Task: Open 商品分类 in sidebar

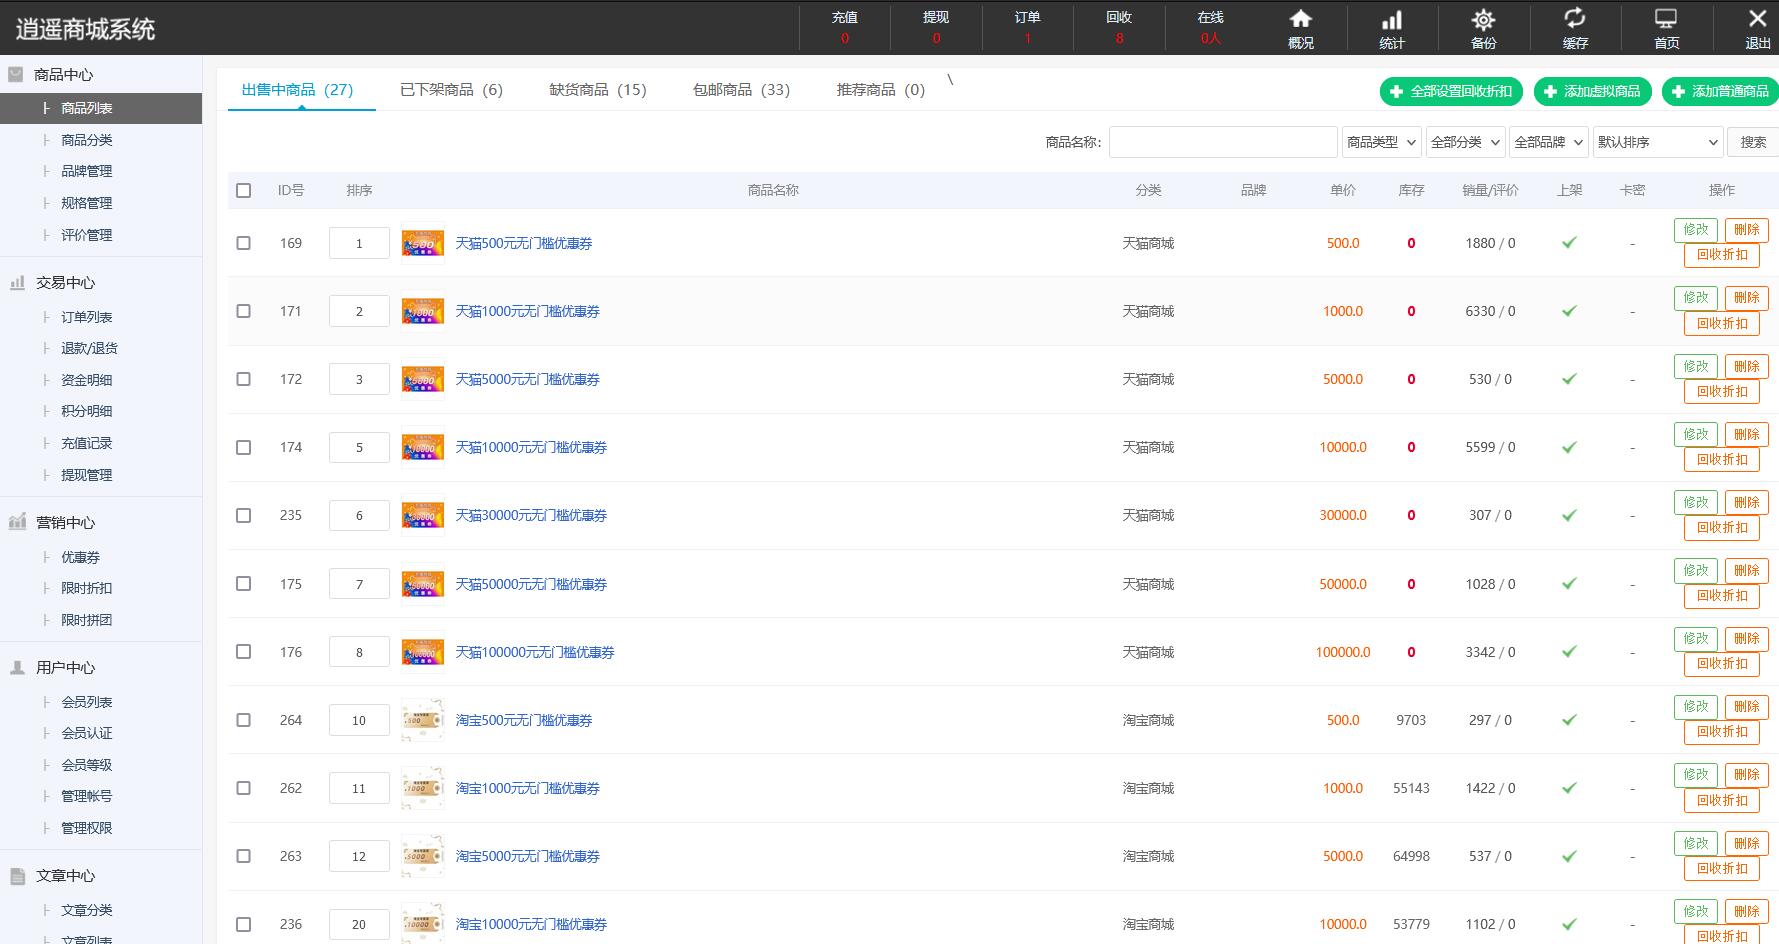Action: pos(86,140)
